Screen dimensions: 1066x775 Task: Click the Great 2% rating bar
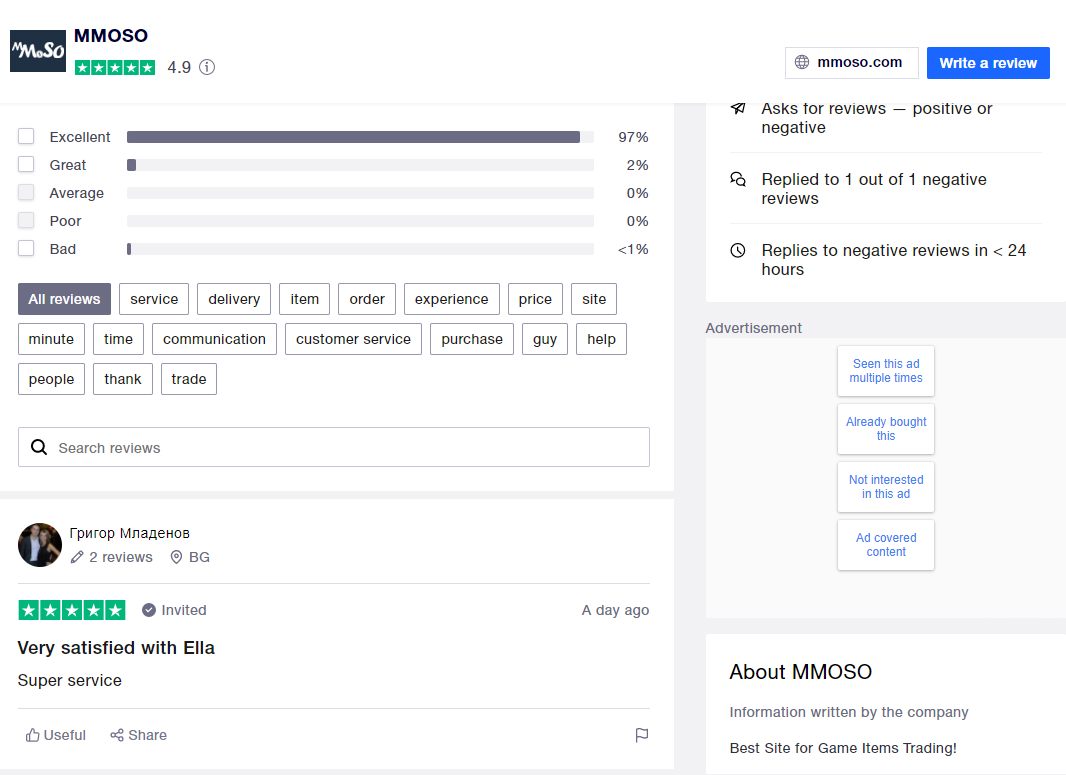360,165
